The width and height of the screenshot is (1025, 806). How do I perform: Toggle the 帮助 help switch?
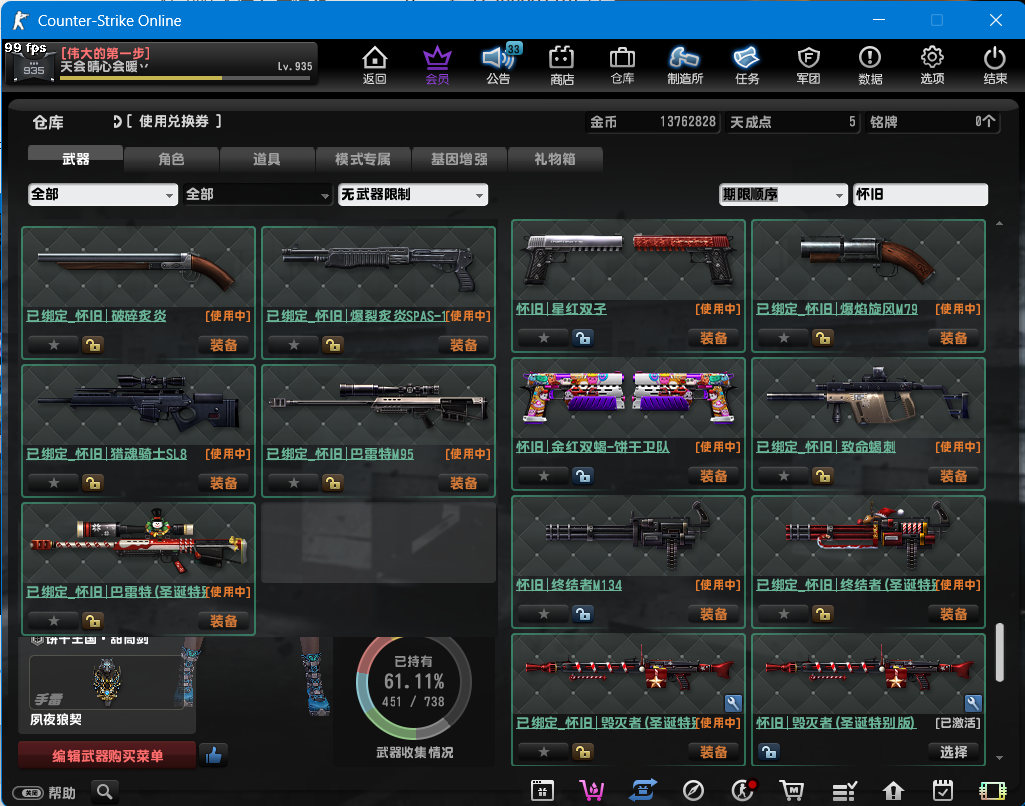click(x=27, y=793)
